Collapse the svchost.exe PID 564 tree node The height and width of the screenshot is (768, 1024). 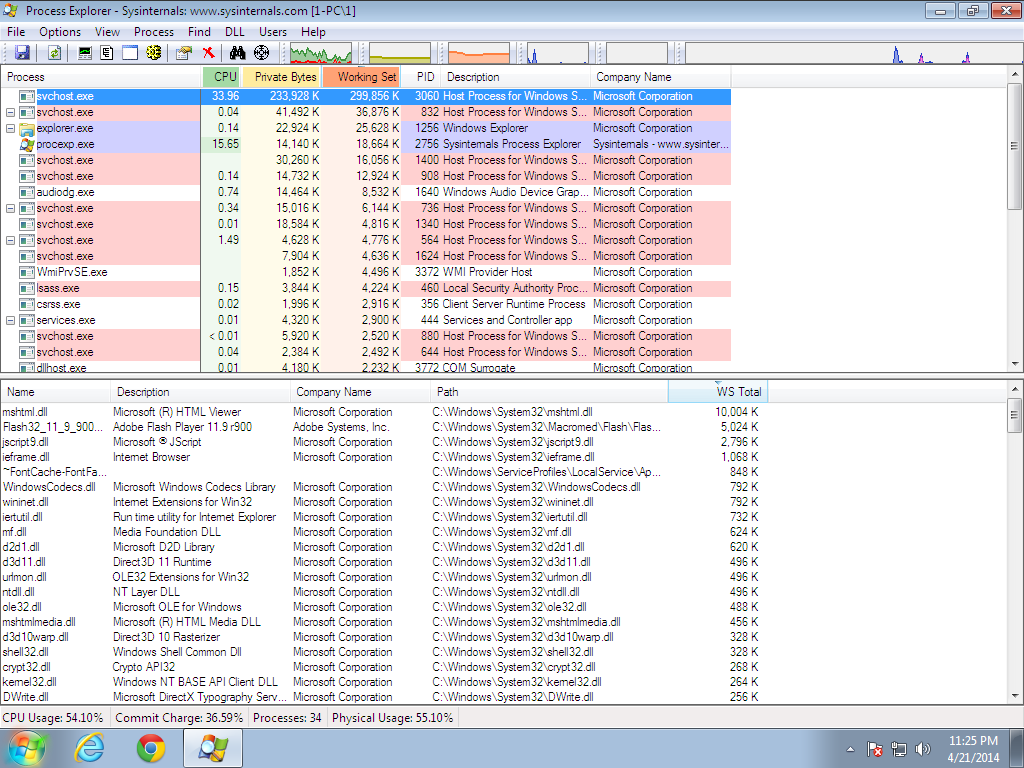pyautogui.click(x=10, y=240)
